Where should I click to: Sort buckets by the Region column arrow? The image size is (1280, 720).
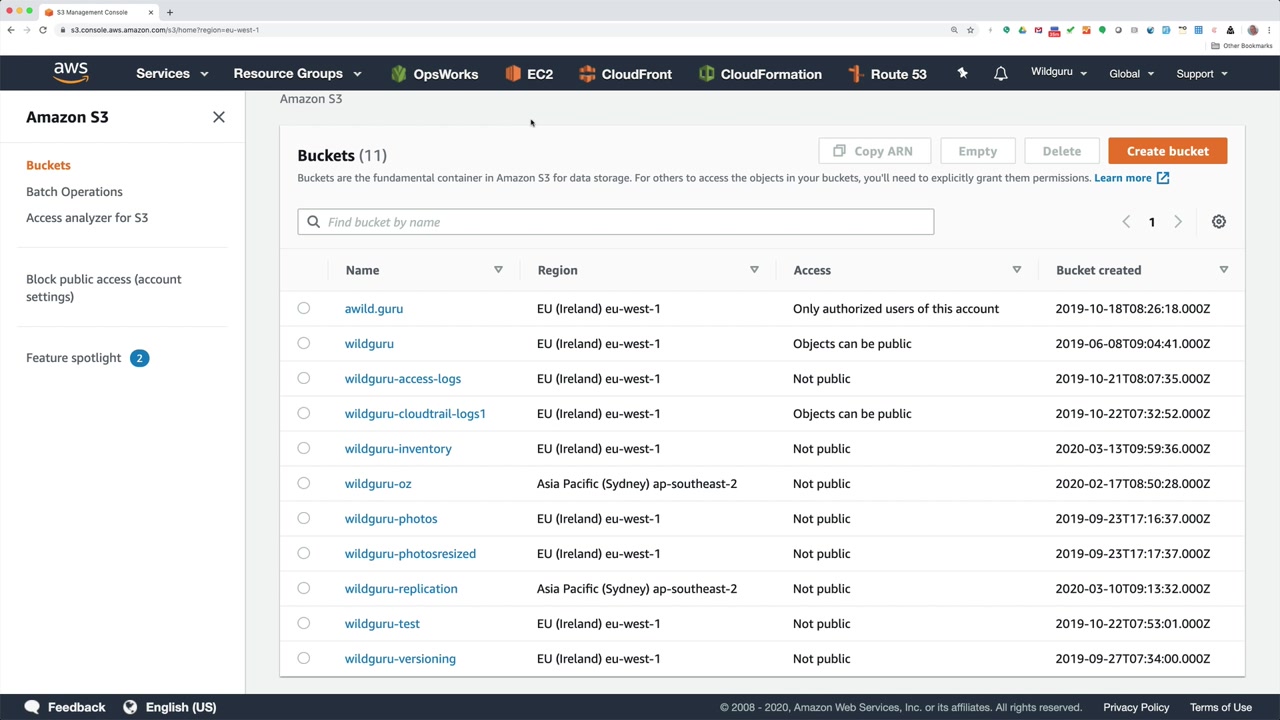pos(754,270)
